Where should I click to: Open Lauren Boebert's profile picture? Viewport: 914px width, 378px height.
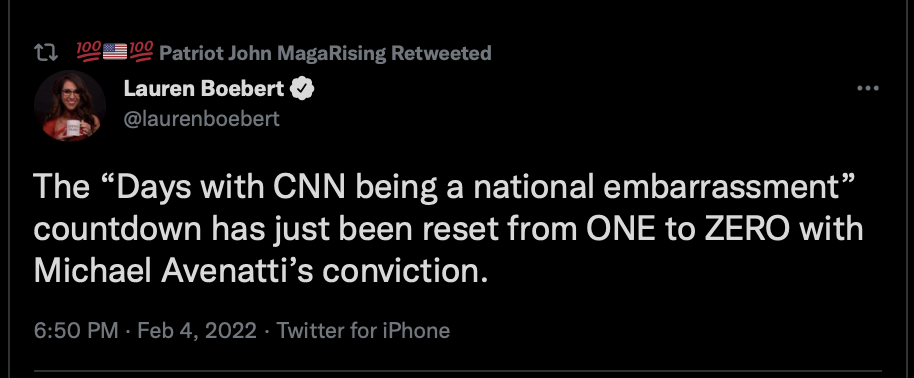pyautogui.click(x=70, y=106)
